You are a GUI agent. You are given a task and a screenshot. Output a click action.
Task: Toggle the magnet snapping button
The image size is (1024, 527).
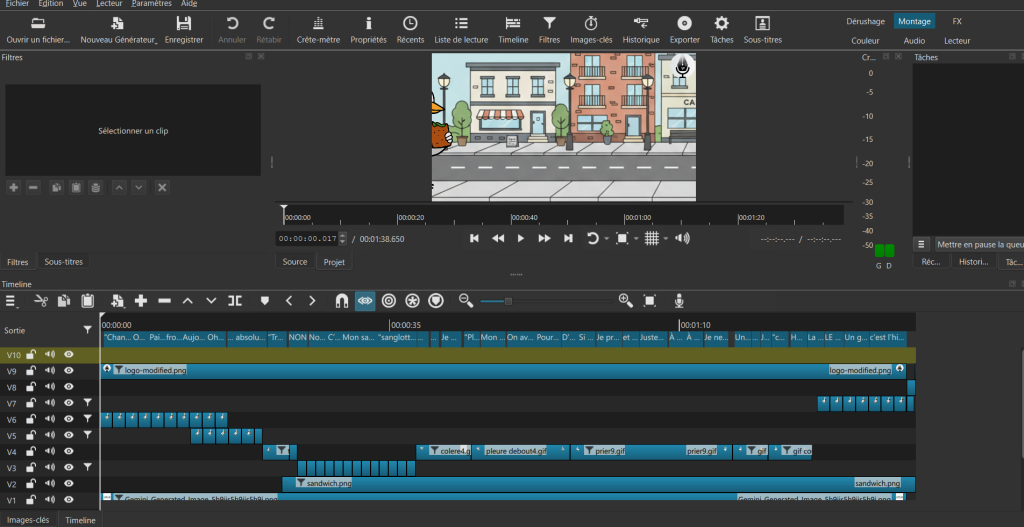coord(341,300)
